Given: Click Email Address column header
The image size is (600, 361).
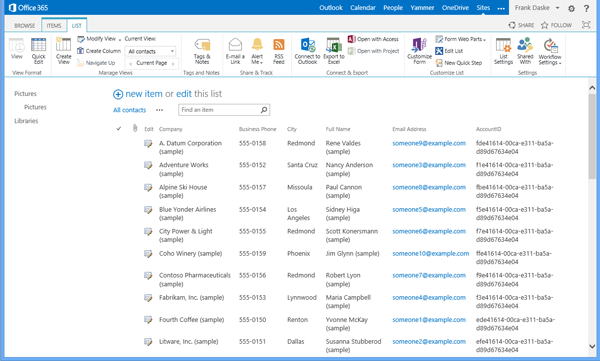Looking at the screenshot, I should [409, 129].
